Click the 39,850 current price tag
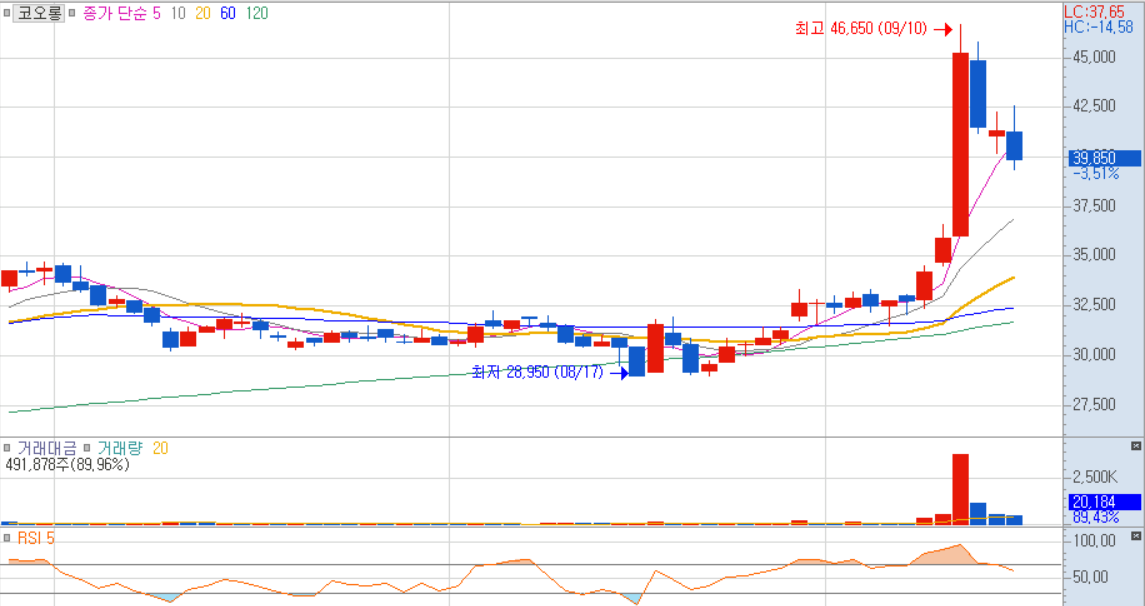Image resolution: width=1145 pixels, height=606 pixels. [1106, 158]
